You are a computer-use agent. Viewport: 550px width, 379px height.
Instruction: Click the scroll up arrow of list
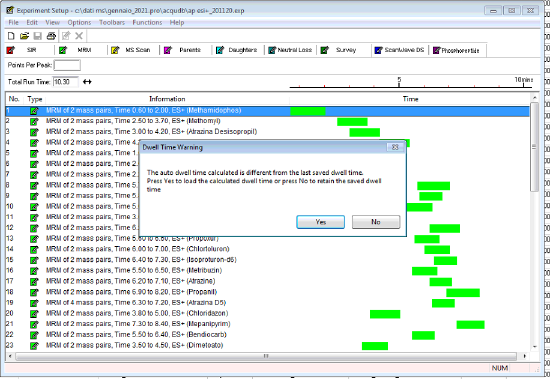pos(535,97)
